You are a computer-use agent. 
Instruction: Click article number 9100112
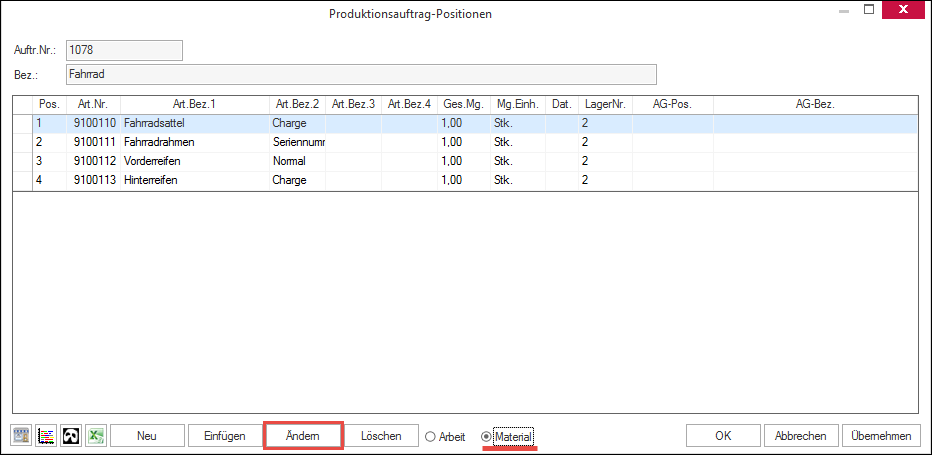tap(93, 162)
